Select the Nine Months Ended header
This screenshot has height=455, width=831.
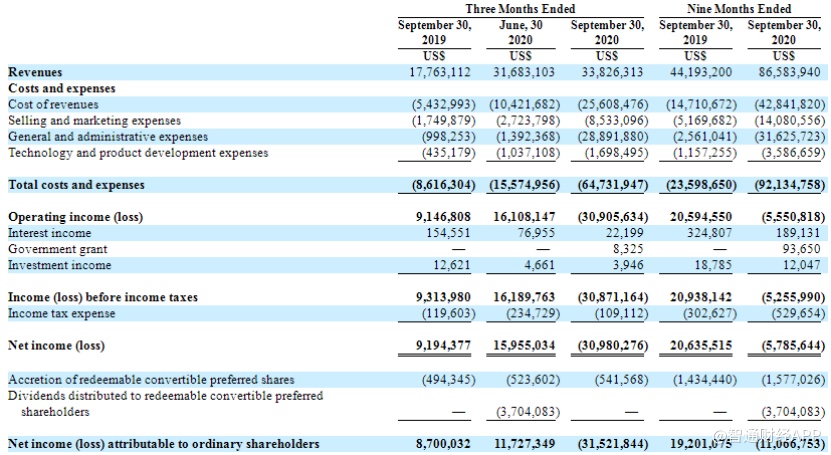click(740, 9)
